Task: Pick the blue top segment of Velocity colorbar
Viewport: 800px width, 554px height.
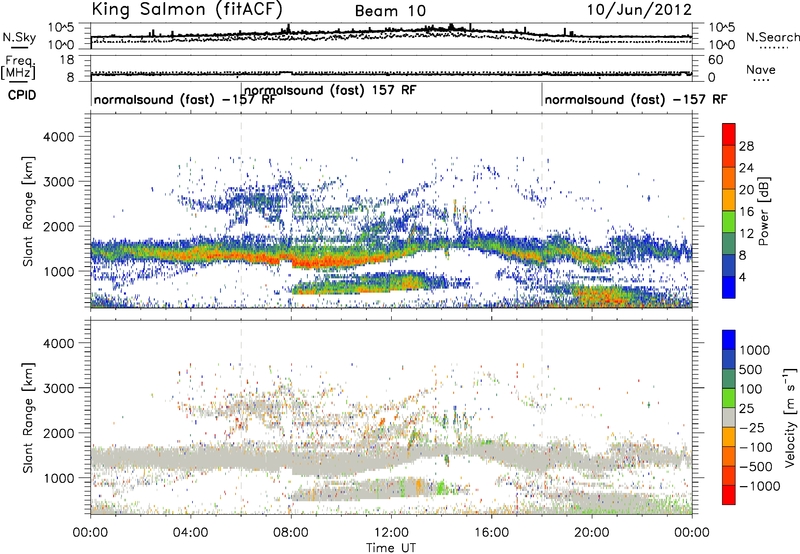Action: point(729,340)
